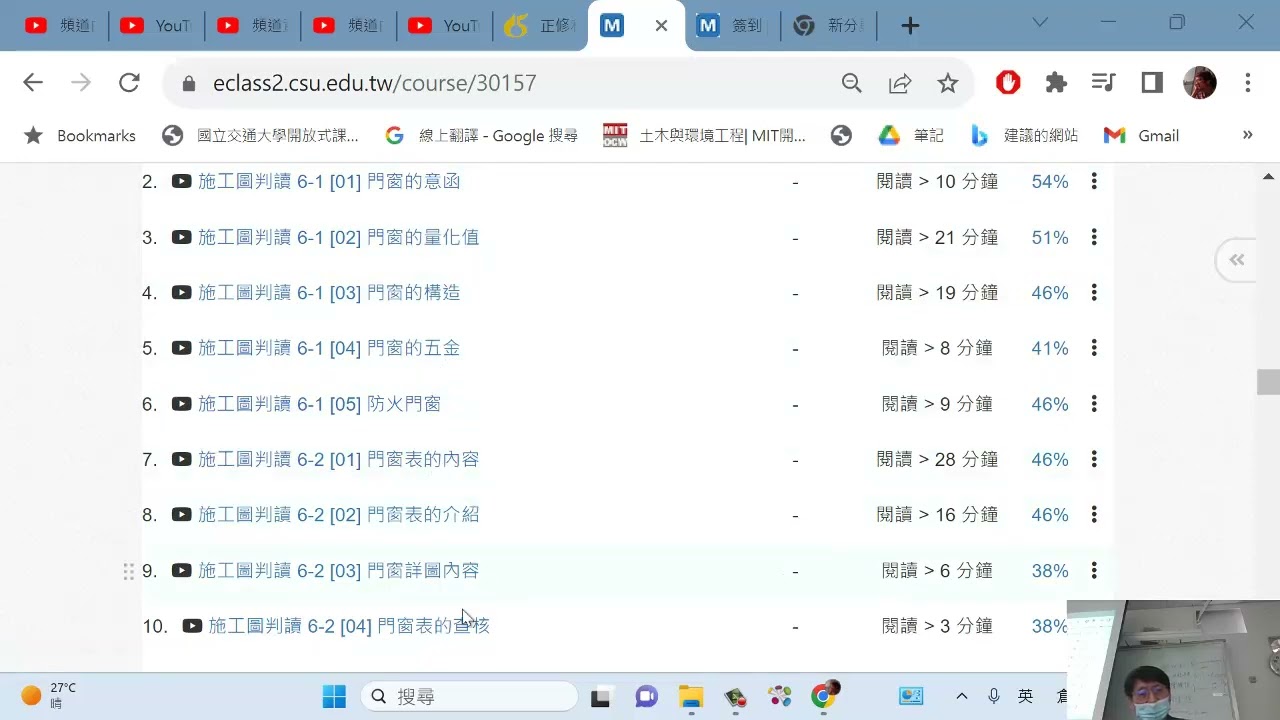Open 國立交通大學開放式課 bookmark
1280x720 pixels.
click(260, 135)
